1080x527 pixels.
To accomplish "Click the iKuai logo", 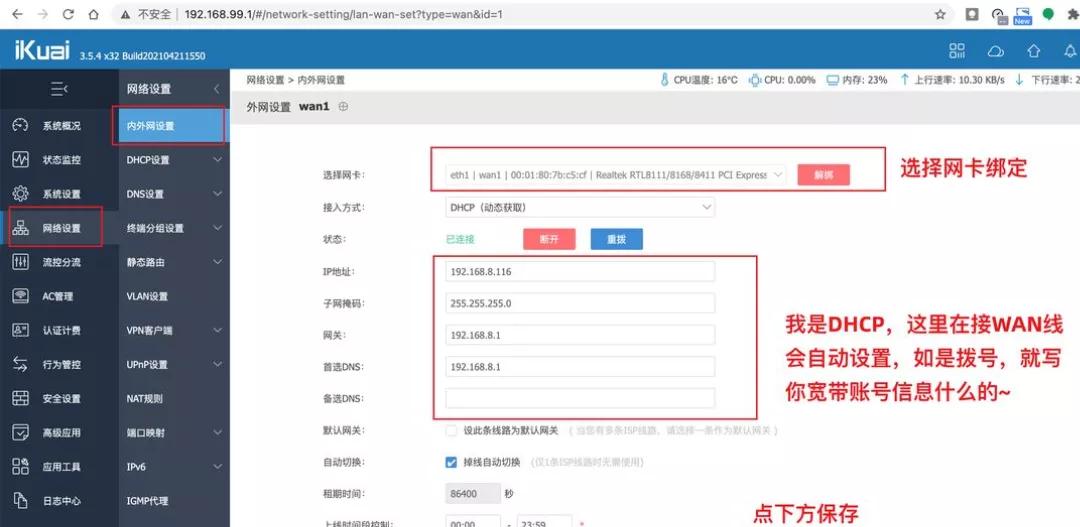I will [x=42, y=50].
